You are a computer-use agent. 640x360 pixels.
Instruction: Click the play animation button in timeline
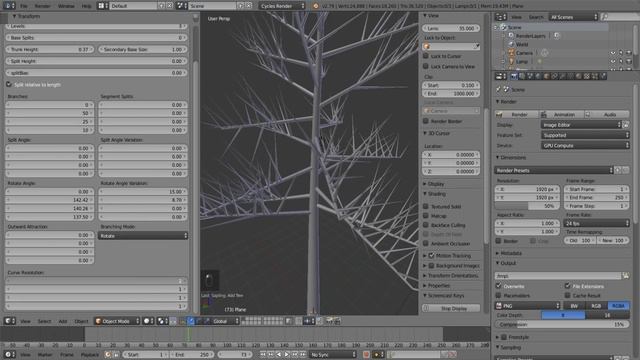[287, 355]
